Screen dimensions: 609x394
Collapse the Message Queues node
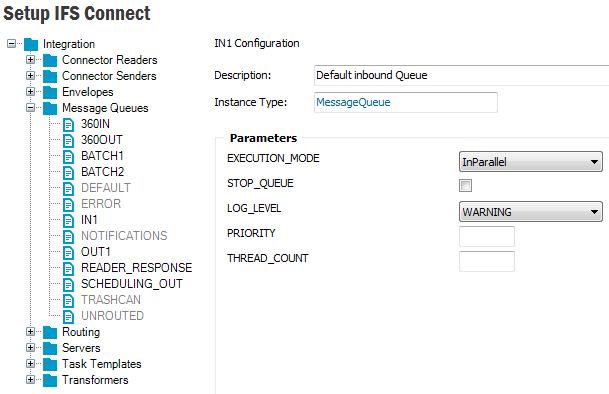coord(30,108)
